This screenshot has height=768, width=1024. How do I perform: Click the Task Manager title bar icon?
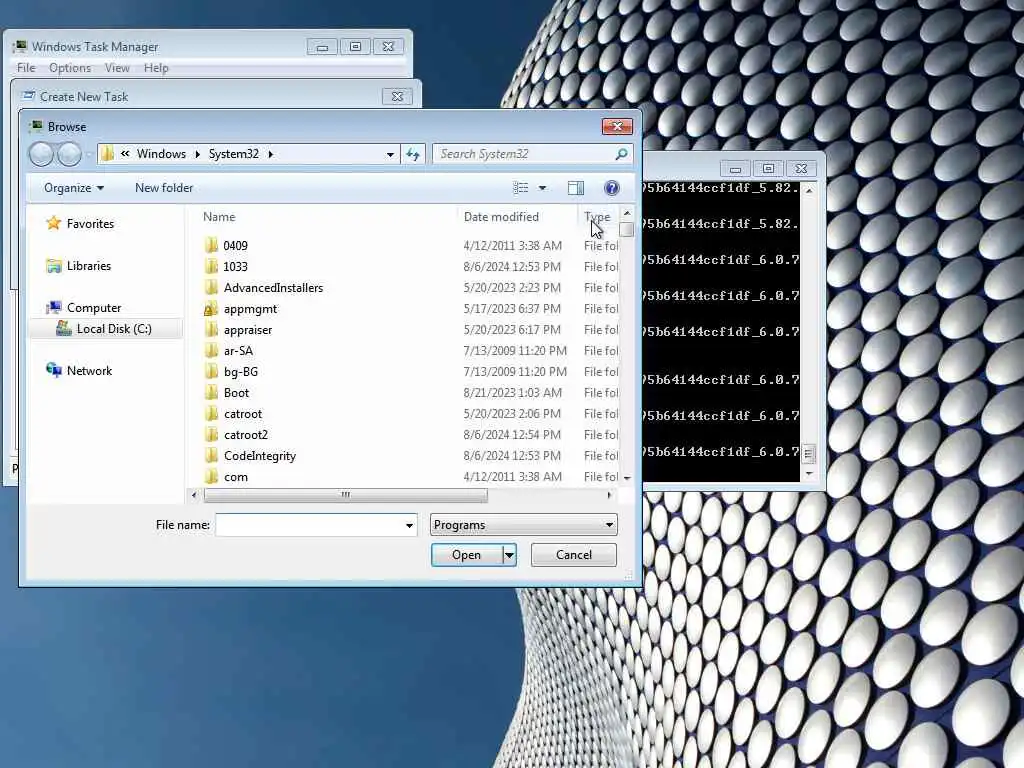coord(20,46)
